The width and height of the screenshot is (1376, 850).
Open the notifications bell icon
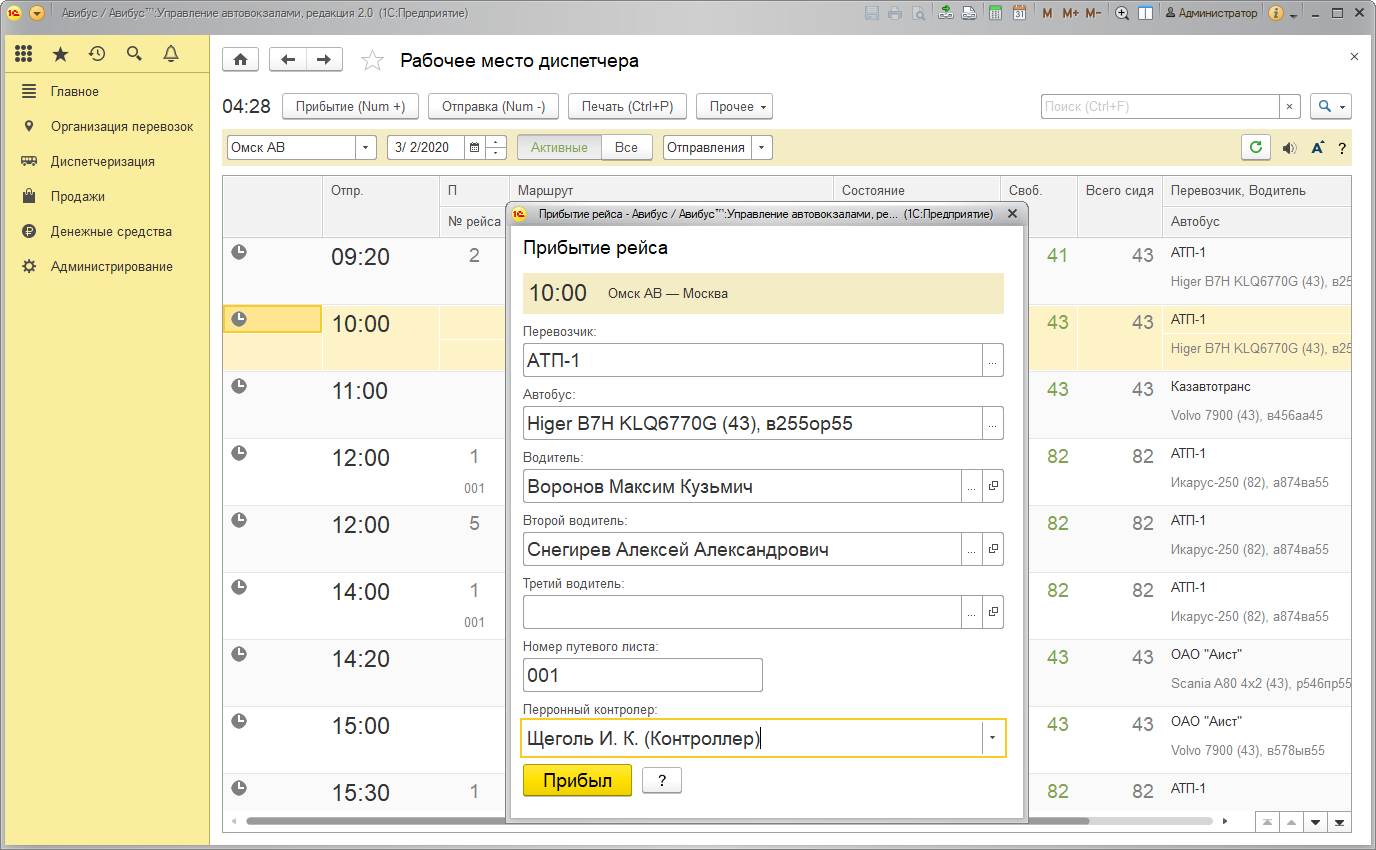[171, 54]
